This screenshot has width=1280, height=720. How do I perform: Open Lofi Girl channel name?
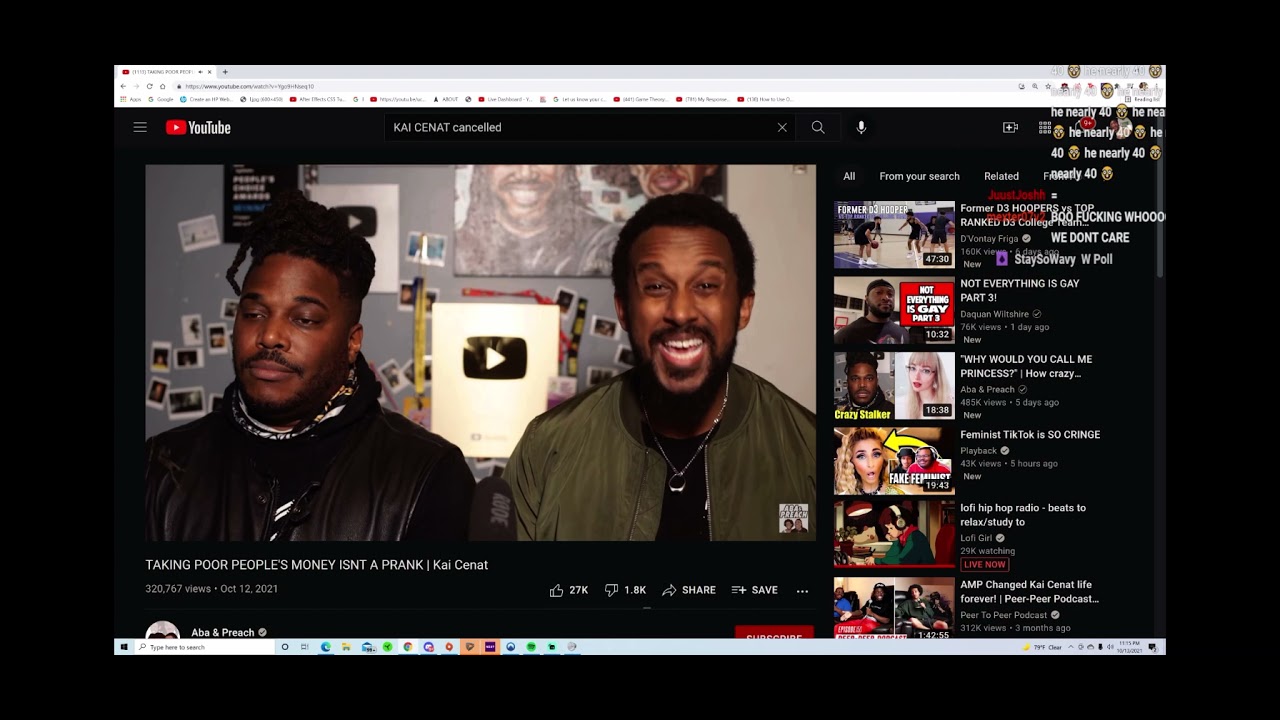point(977,538)
